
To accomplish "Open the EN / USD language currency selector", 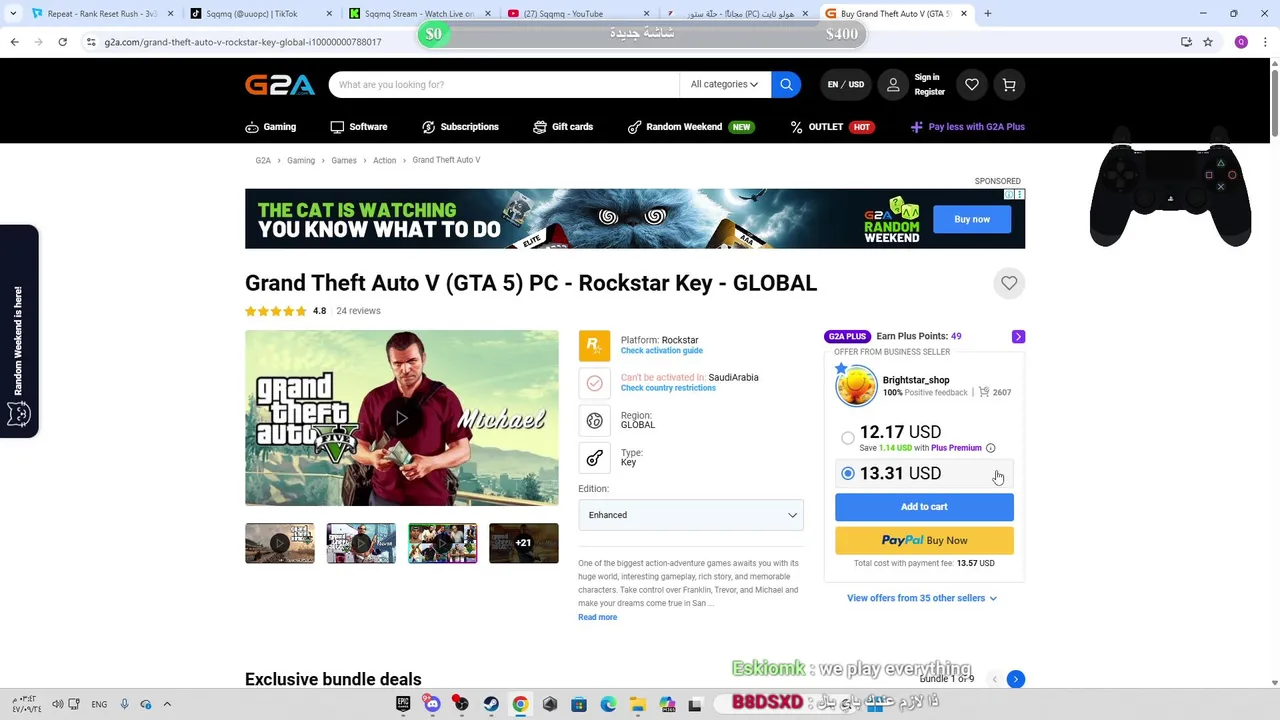I will pyautogui.click(x=846, y=85).
